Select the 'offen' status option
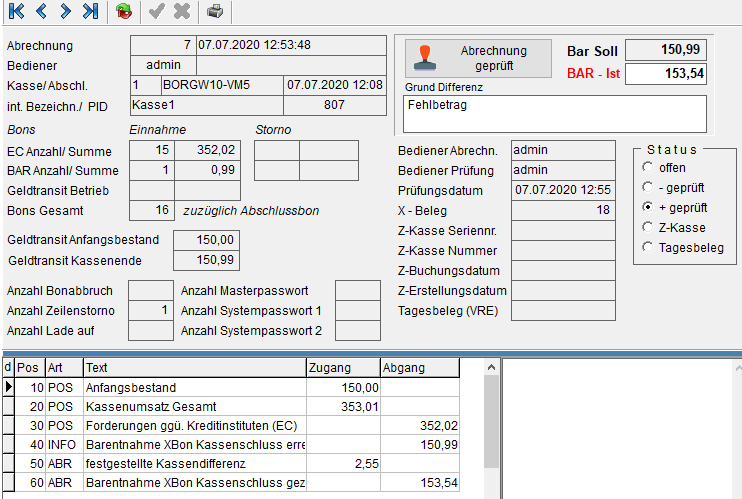 click(648, 168)
